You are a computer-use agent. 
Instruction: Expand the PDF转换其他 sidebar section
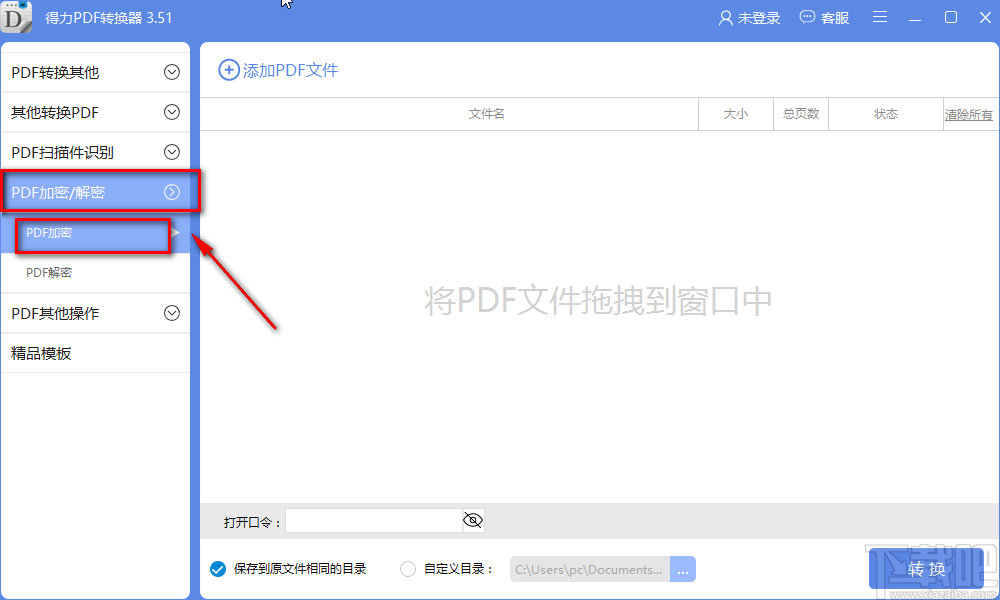pyautogui.click(x=95, y=70)
